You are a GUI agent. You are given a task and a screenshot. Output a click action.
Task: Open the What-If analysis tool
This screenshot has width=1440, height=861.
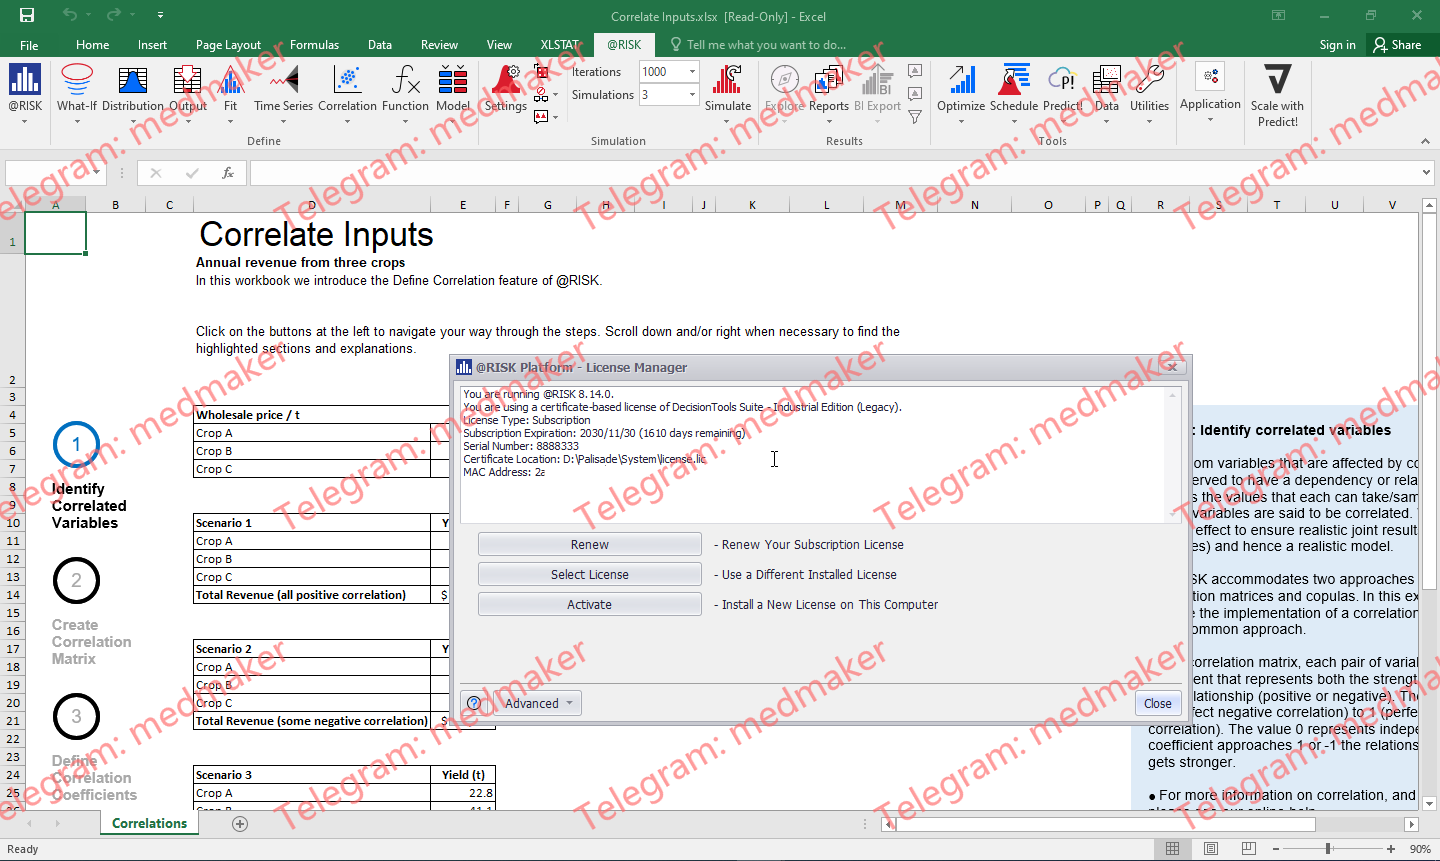tap(77, 88)
